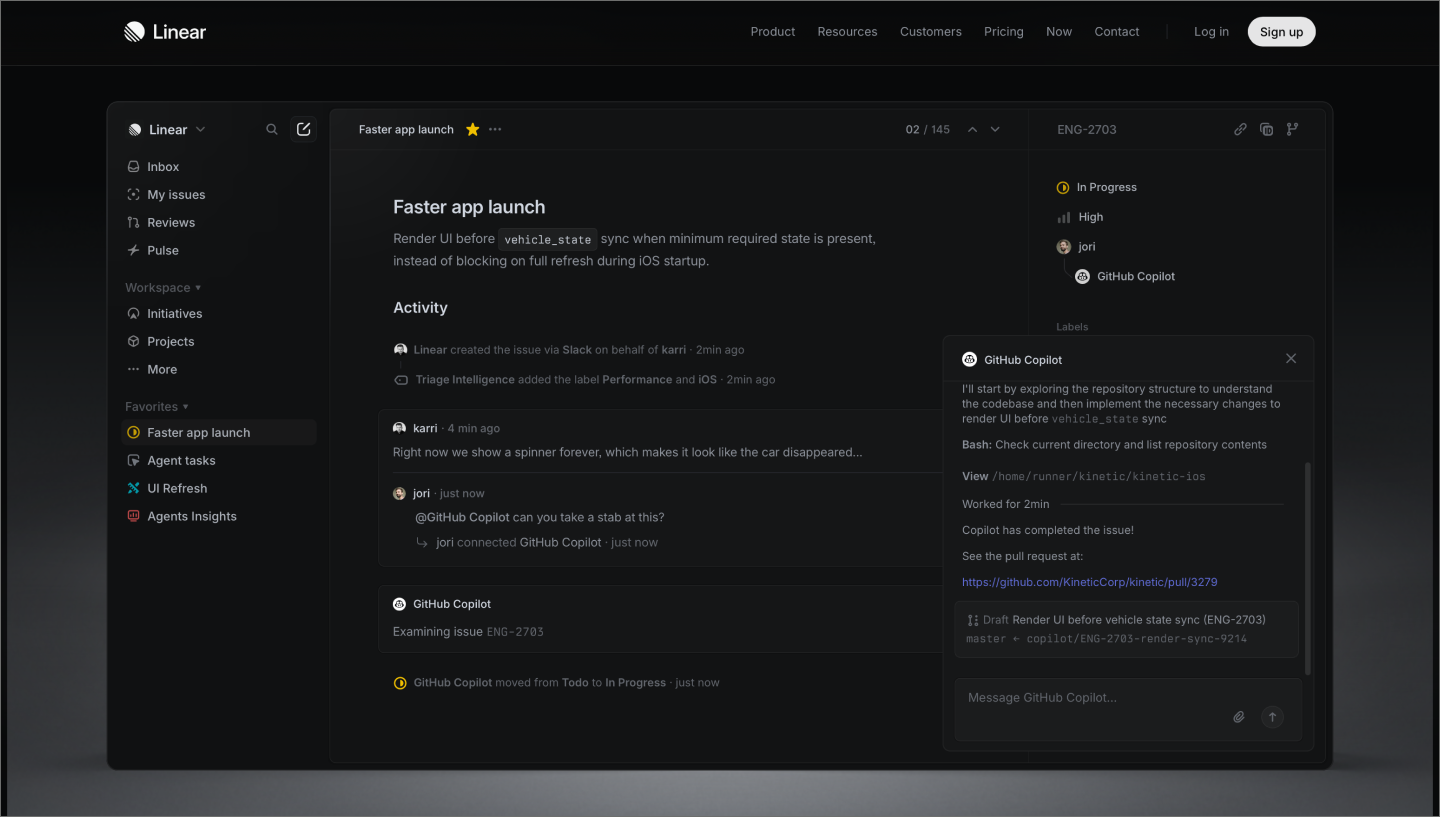This screenshot has height=817, width=1440.
Task: Copy the issue ID with the copy icon
Action: click(1266, 129)
